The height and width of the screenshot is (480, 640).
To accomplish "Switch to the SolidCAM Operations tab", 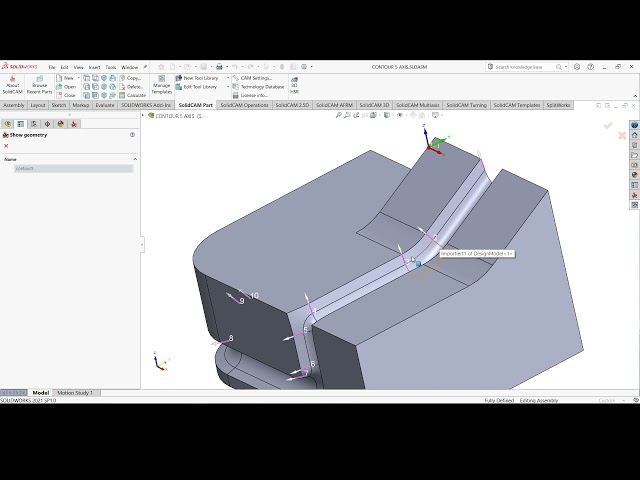I will [x=244, y=105].
